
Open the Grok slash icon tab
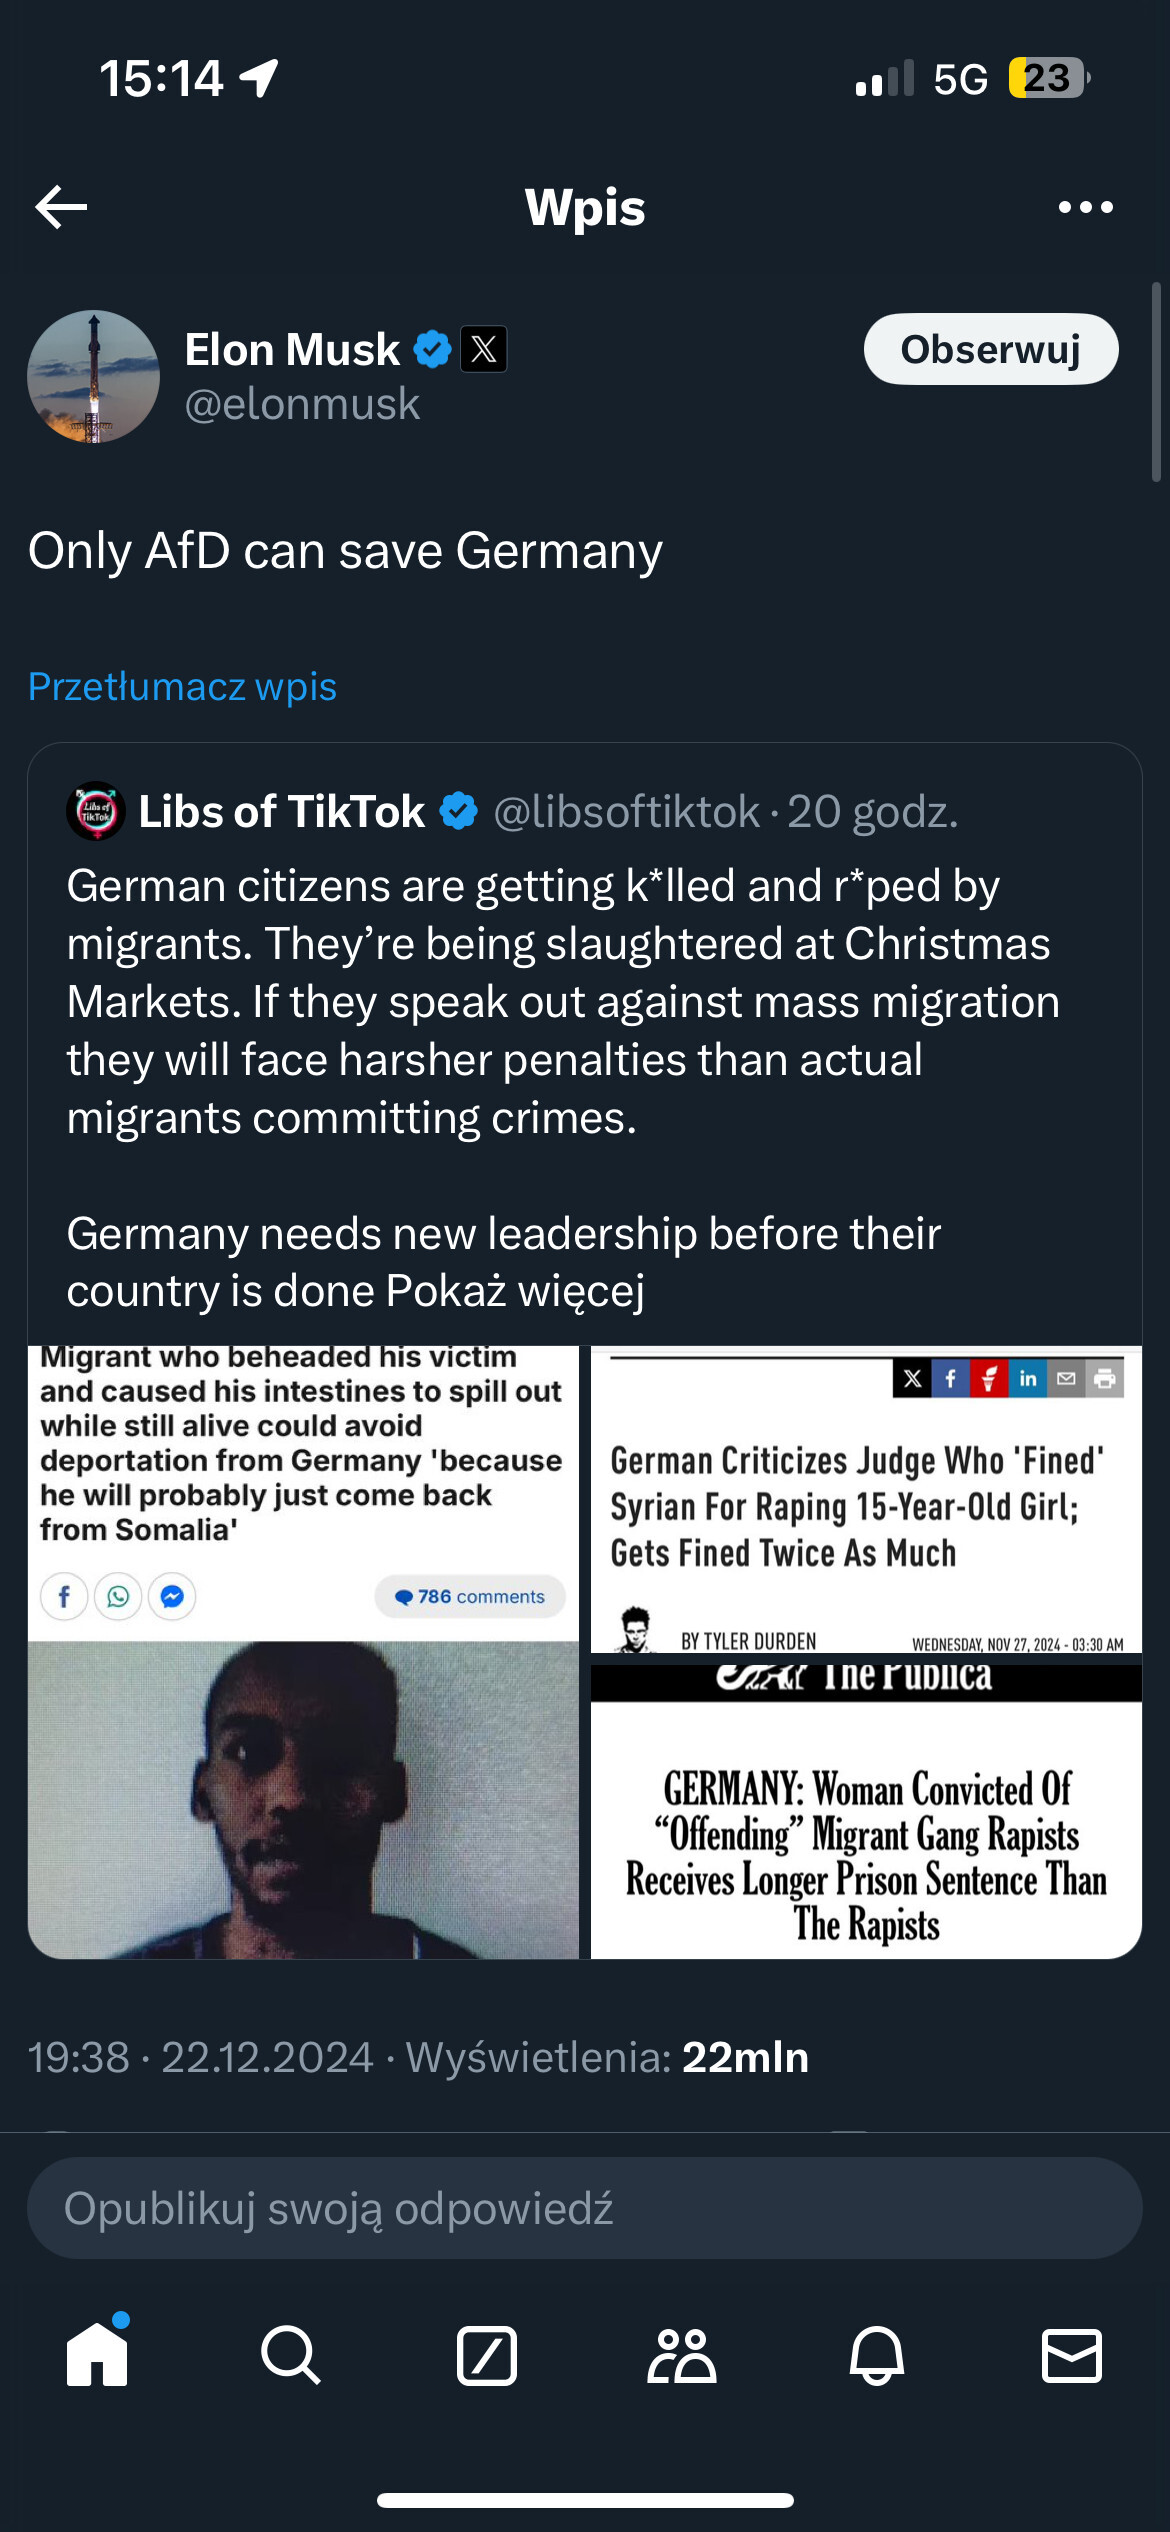point(487,2355)
